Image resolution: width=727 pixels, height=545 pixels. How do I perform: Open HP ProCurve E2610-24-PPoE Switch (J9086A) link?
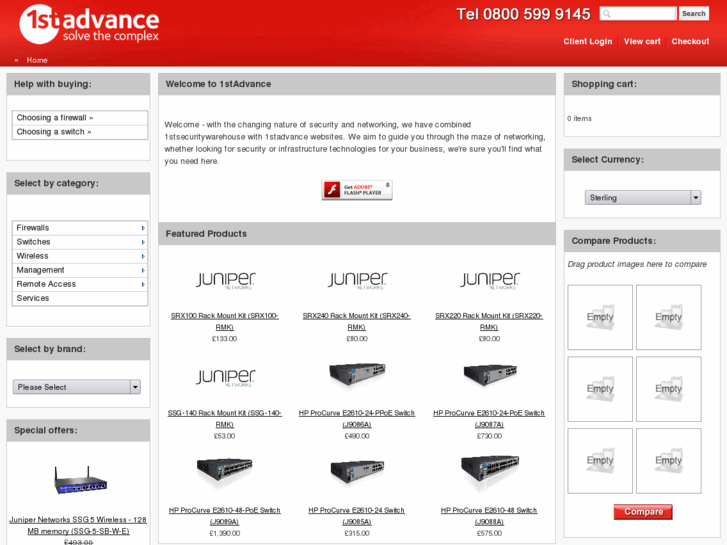tap(357, 418)
